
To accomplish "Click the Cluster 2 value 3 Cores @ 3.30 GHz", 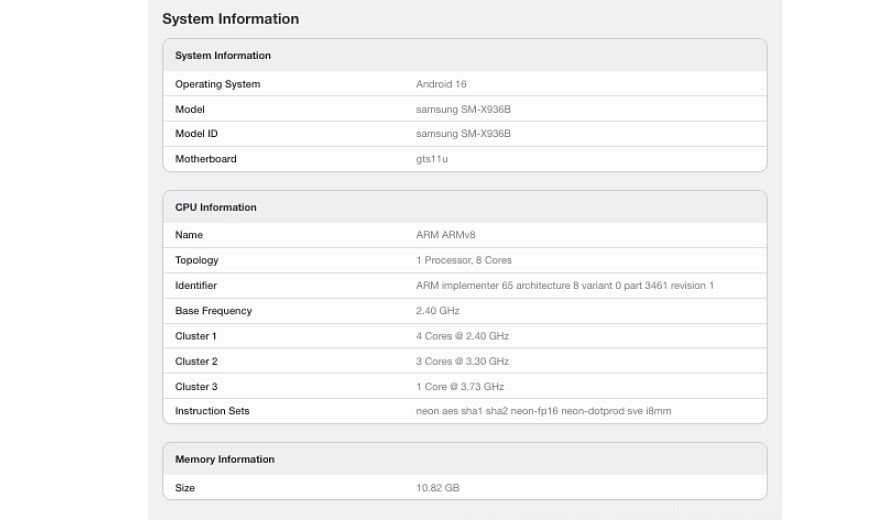I will [x=462, y=361].
